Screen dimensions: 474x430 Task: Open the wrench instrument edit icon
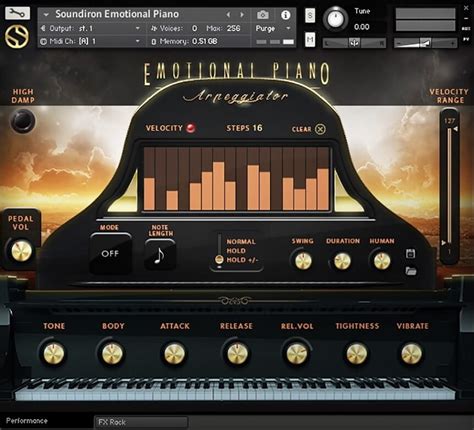pos(17,13)
